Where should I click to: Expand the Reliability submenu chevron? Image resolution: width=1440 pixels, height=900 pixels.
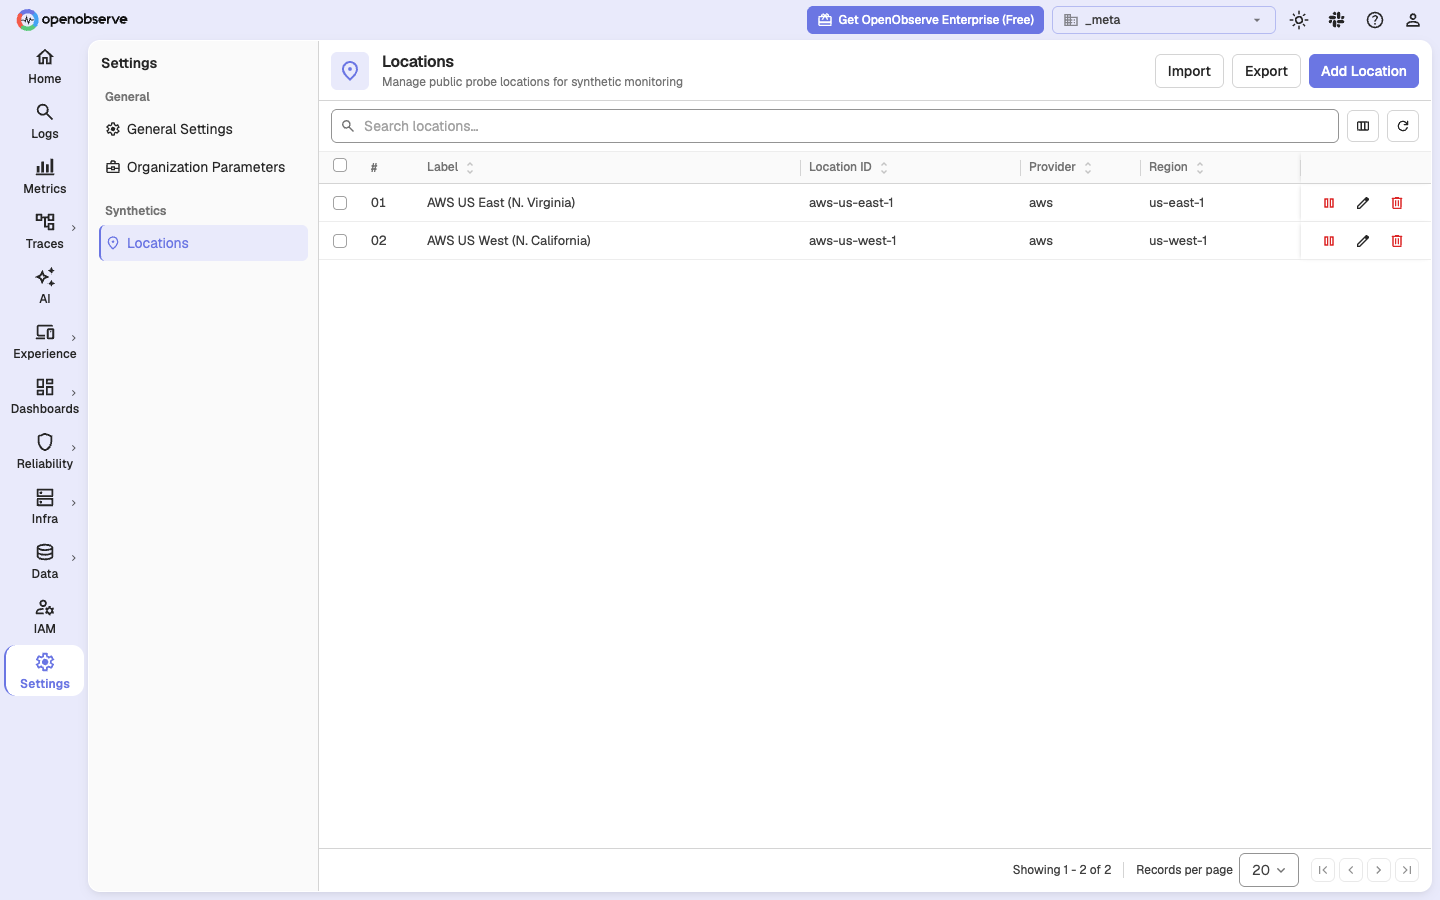point(74,448)
